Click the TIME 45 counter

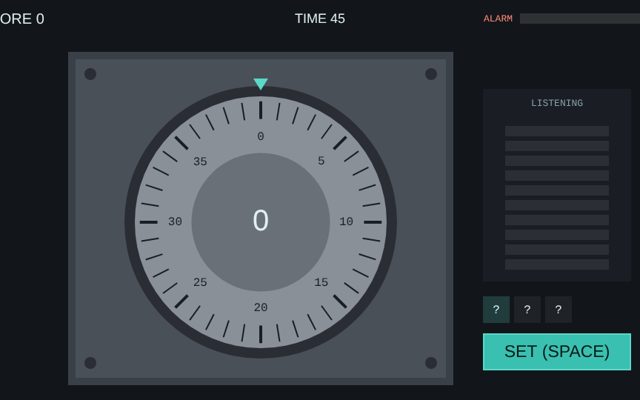320,18
